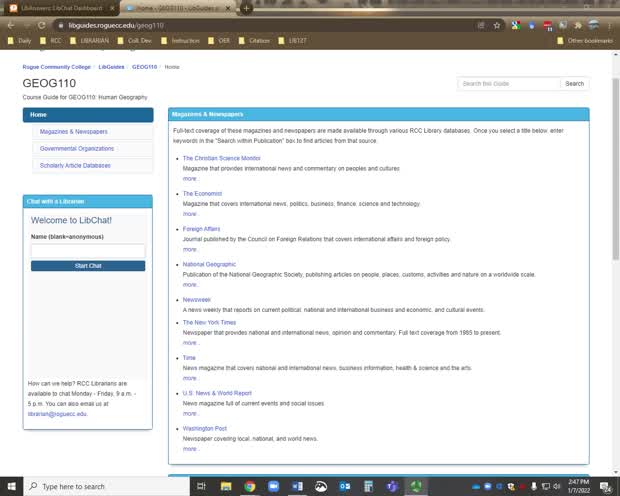This screenshot has height=496, width=620.
Task: Open the Citation bookmarks folder
Action: [254, 40]
